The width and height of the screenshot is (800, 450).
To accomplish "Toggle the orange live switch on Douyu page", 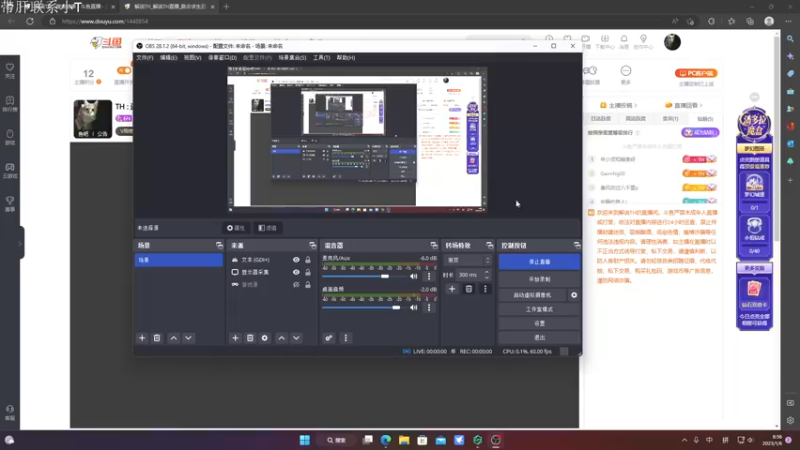I will (123, 70).
